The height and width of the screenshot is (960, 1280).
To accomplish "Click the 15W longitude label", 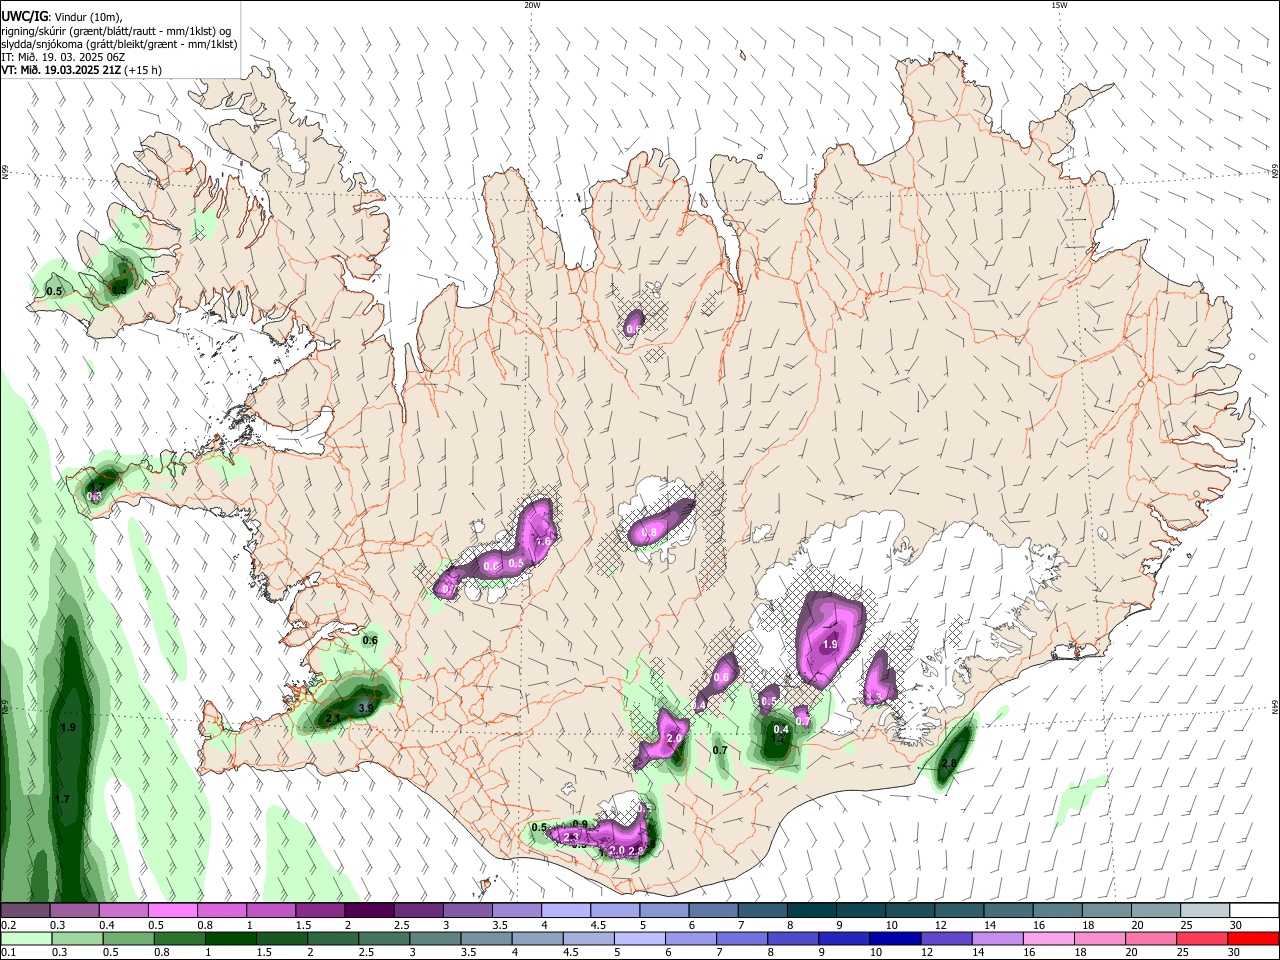I will tap(1059, 5).
